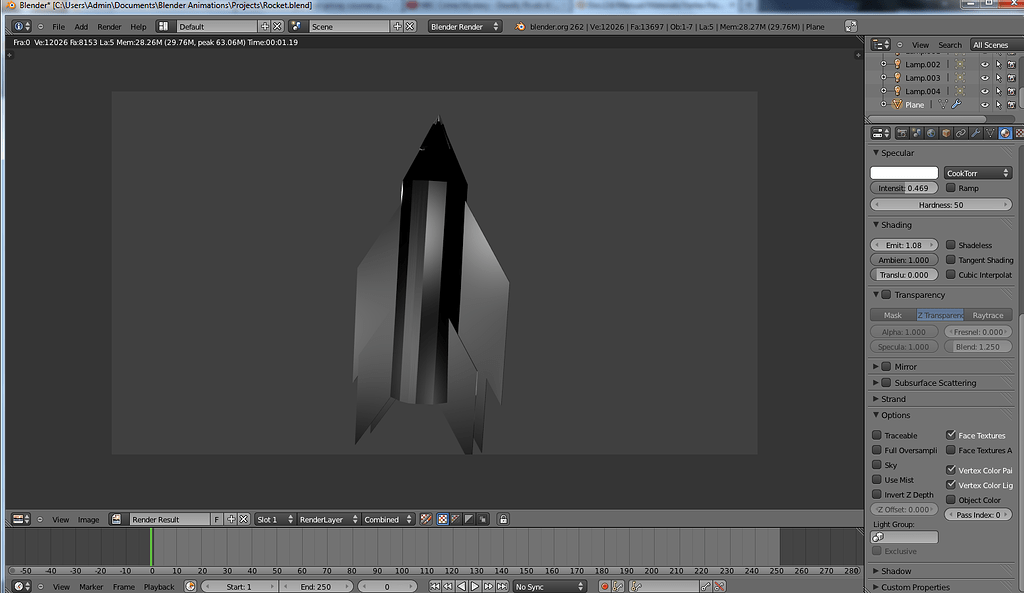1024x593 pixels.
Task: Enable the Transparency panel checkbox
Action: [886, 295]
